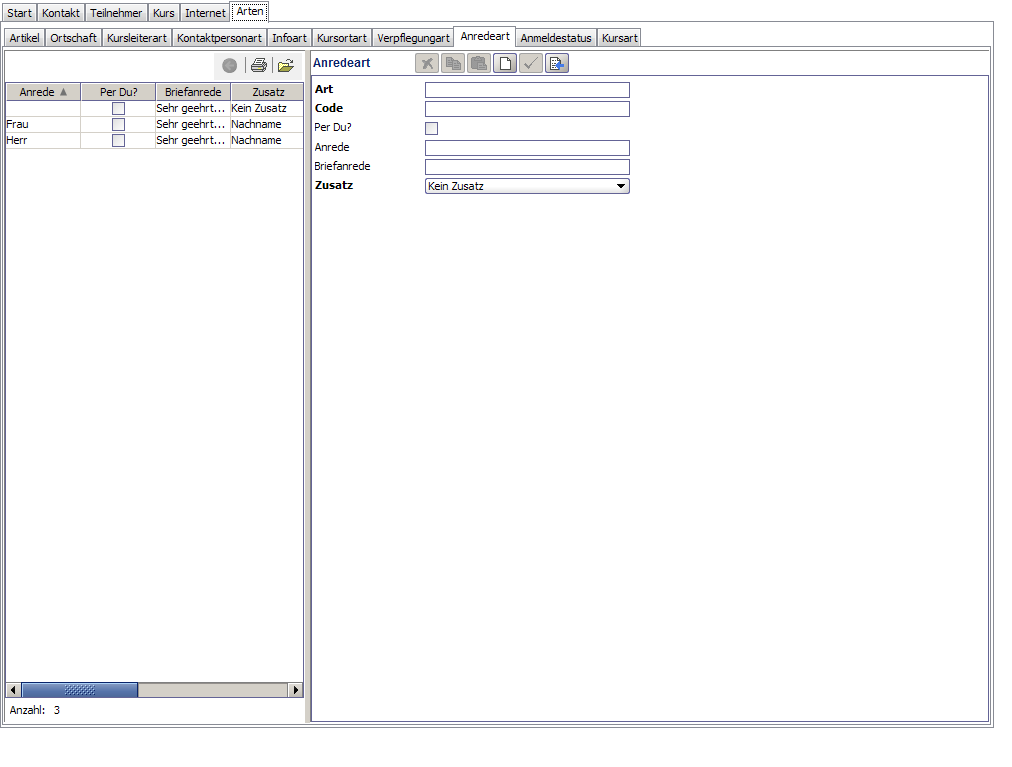Click the paste clipboard icon
1012x767 pixels.
tap(479, 63)
